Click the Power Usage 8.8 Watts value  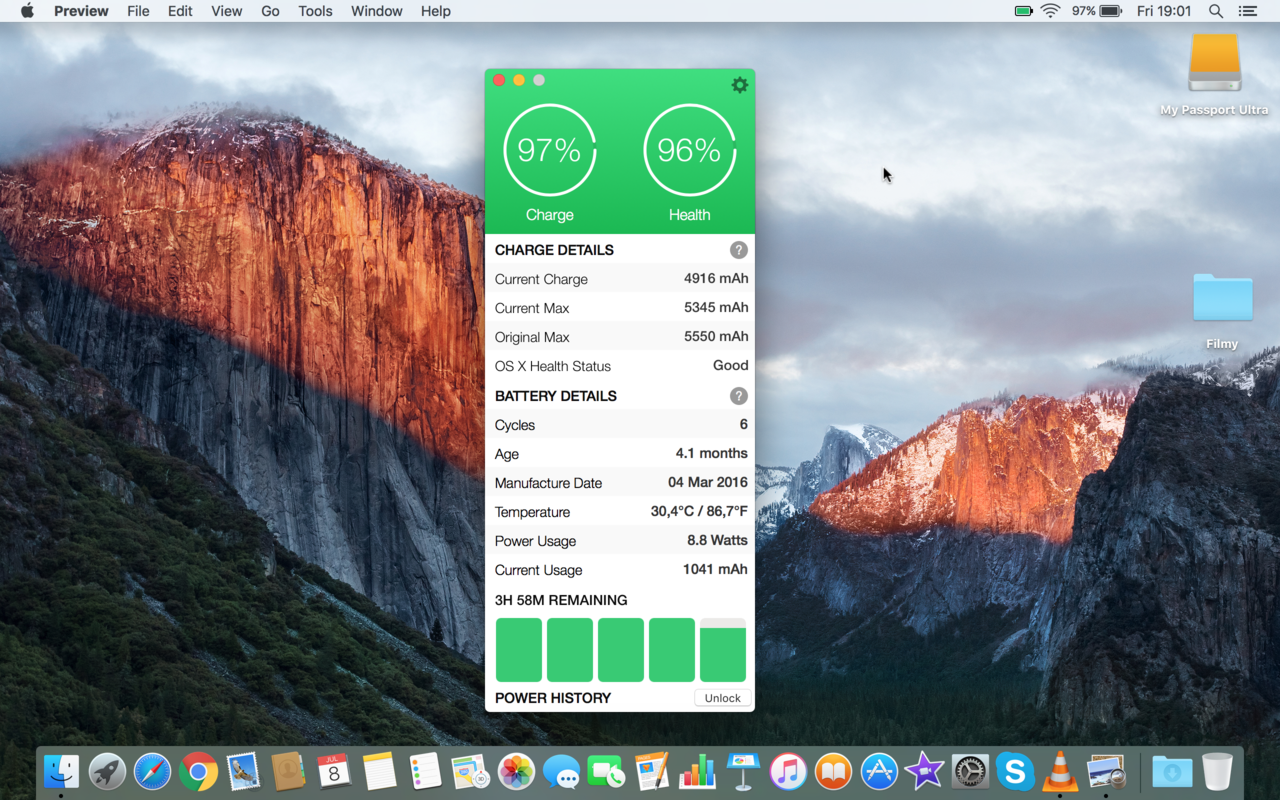717,540
